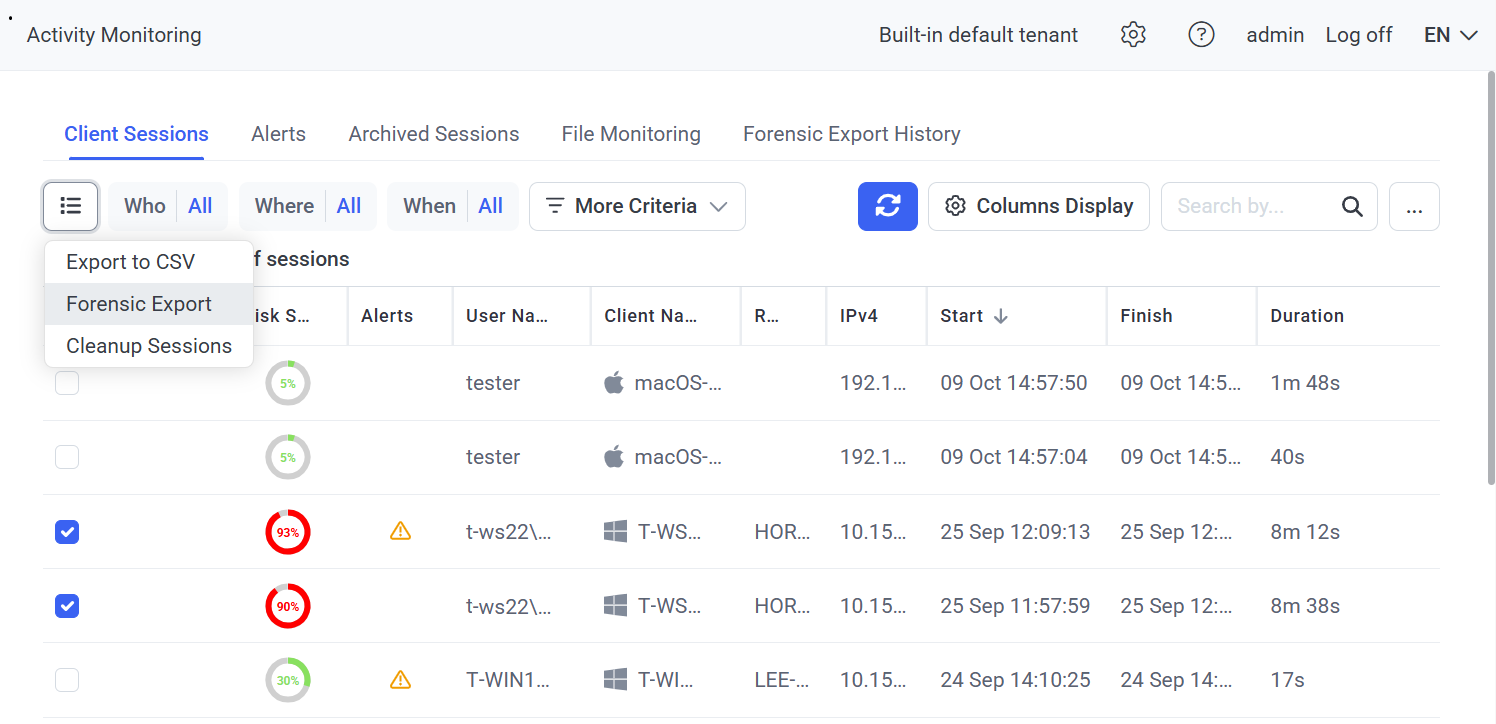The width and height of the screenshot is (1496, 724).
Task: Open the settings gear in header
Action: click(1132, 35)
